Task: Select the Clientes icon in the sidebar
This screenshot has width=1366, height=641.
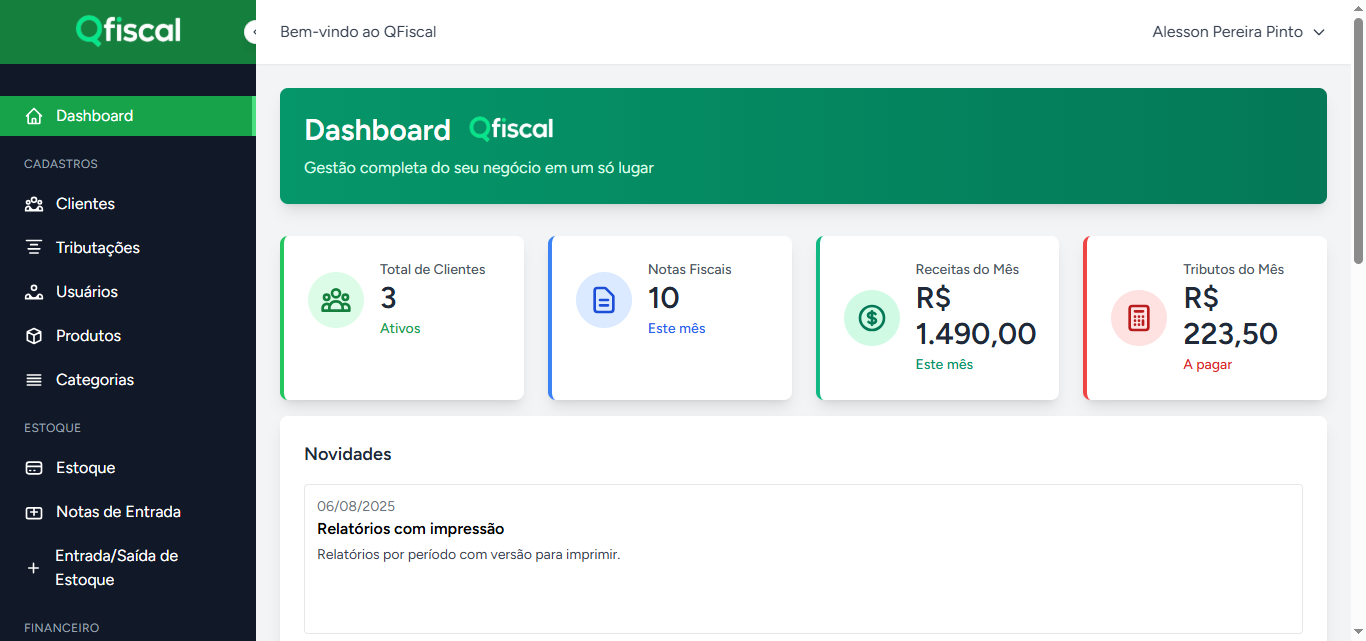Action: point(33,203)
